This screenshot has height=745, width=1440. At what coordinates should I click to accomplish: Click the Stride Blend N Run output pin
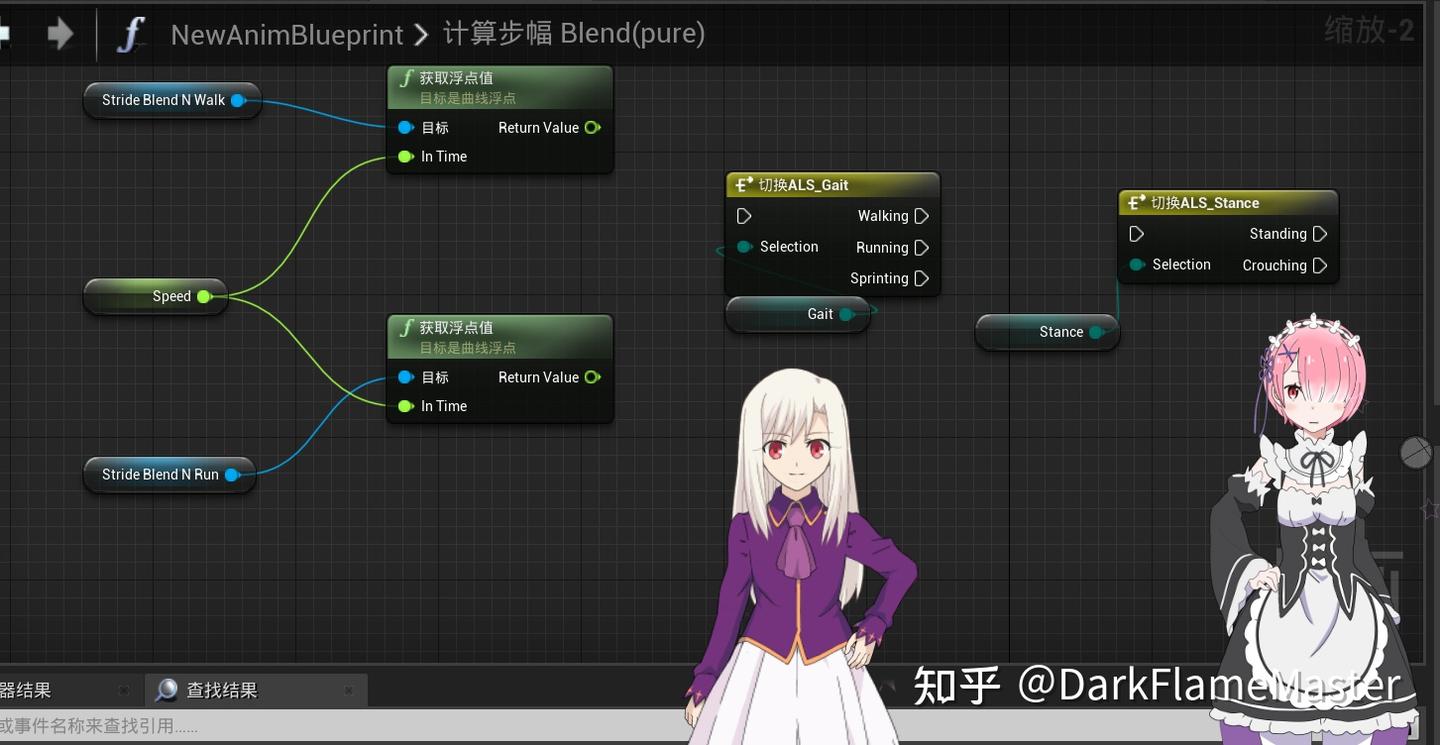click(232, 474)
